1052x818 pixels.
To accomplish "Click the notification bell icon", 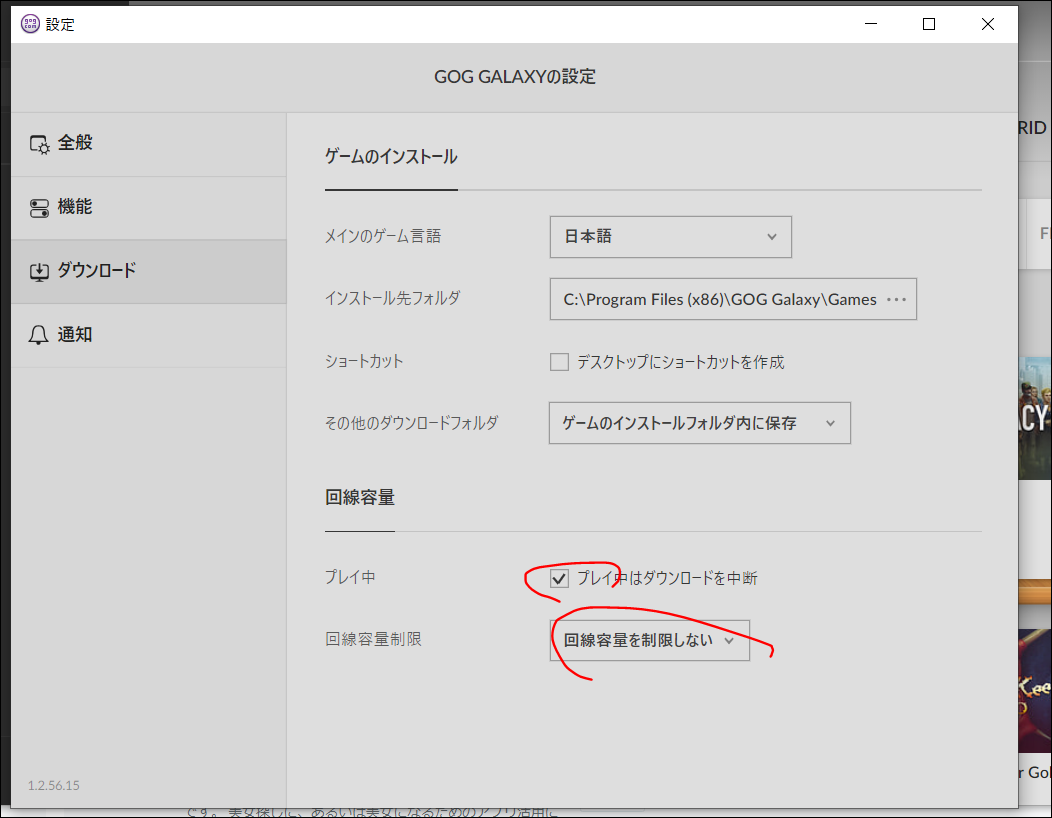I will [38, 335].
